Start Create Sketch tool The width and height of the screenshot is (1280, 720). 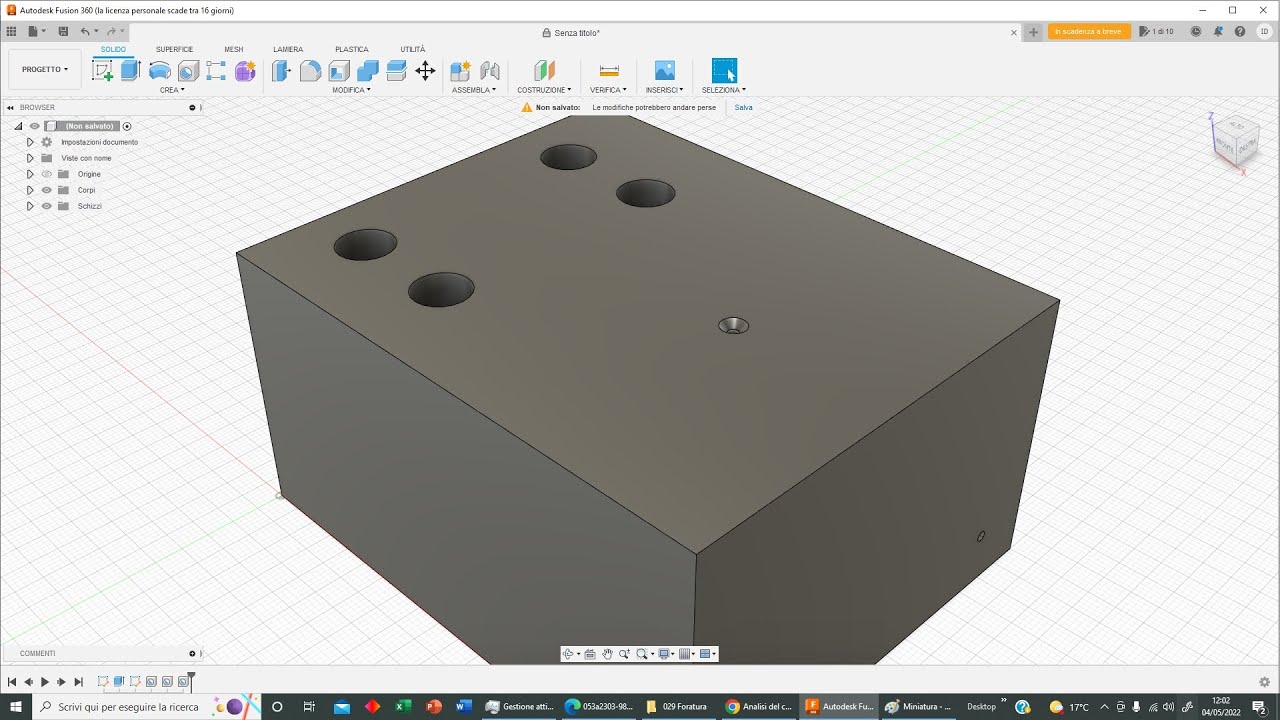click(x=102, y=71)
